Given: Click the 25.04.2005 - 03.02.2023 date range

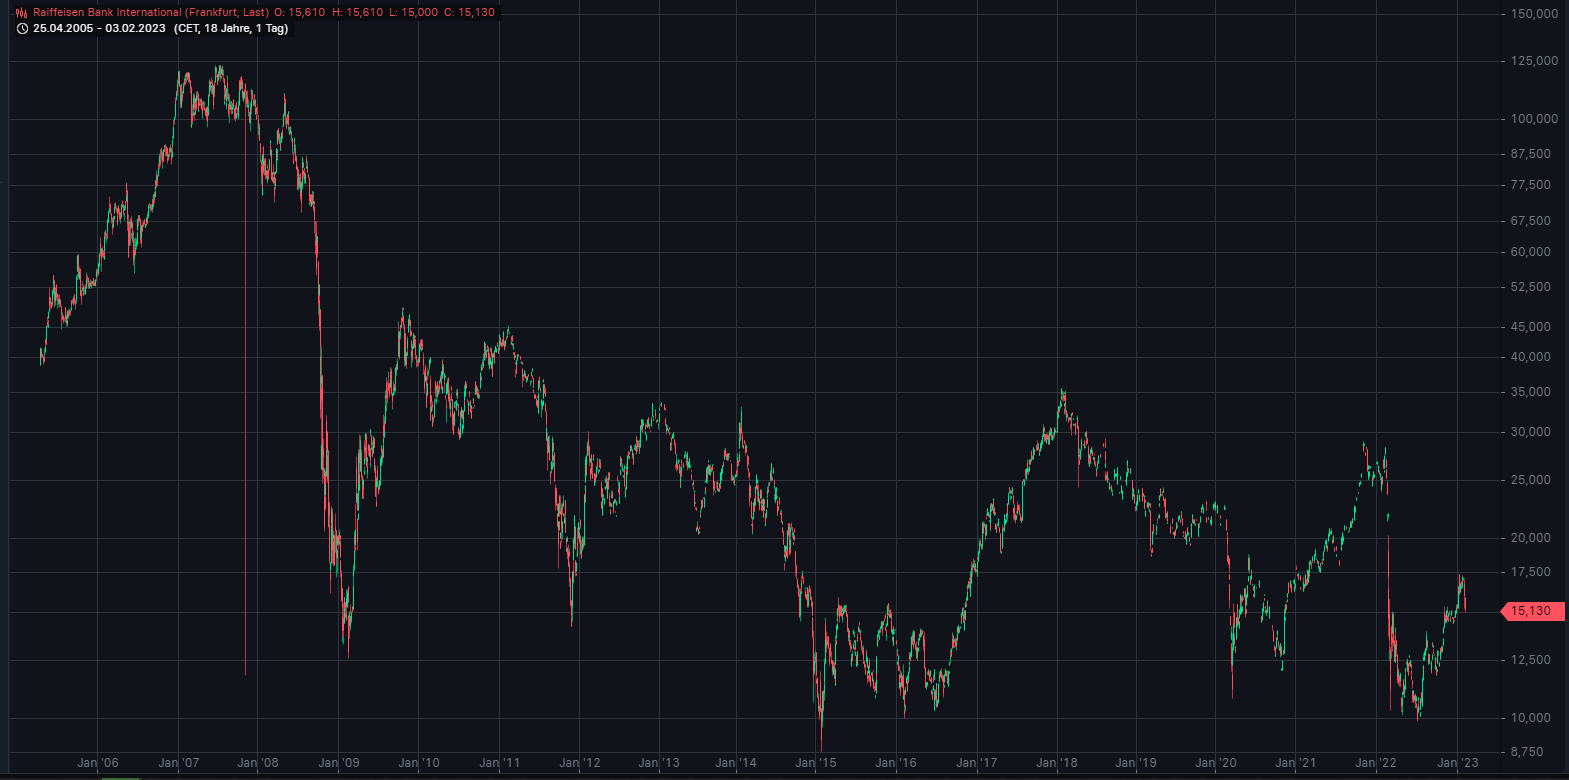Looking at the screenshot, I should (x=99, y=29).
